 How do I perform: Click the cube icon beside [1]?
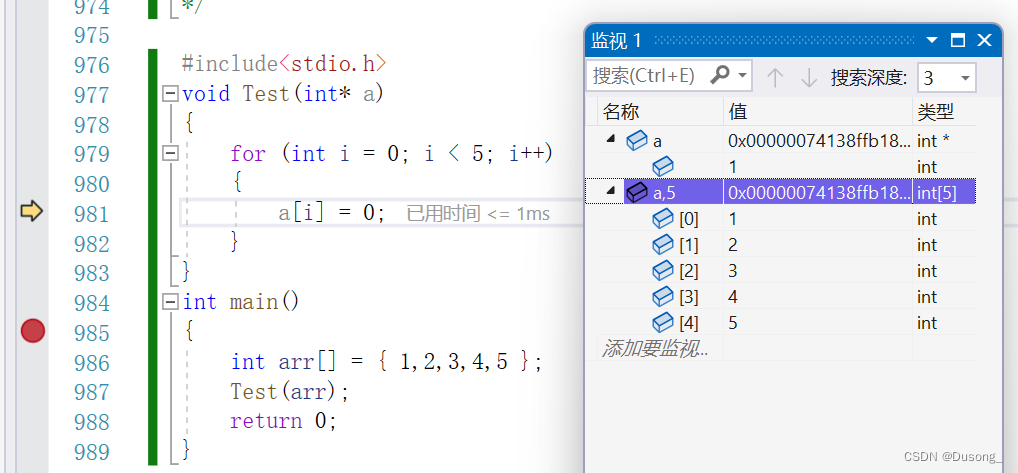click(x=663, y=245)
